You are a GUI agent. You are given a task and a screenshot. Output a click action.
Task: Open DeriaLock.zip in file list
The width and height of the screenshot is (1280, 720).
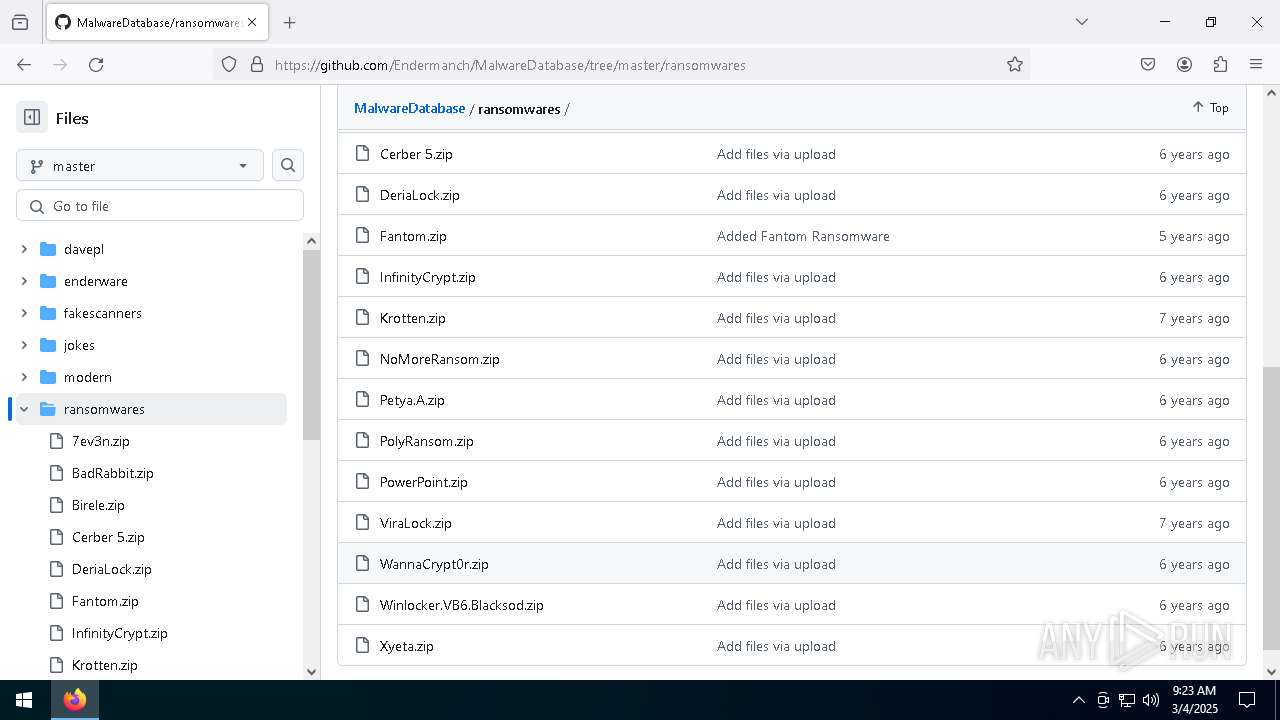[420, 195]
